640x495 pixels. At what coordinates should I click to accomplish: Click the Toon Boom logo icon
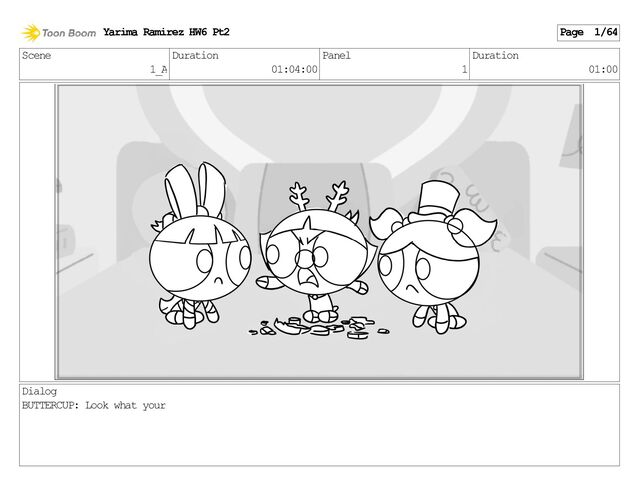pyautogui.click(x=31, y=33)
